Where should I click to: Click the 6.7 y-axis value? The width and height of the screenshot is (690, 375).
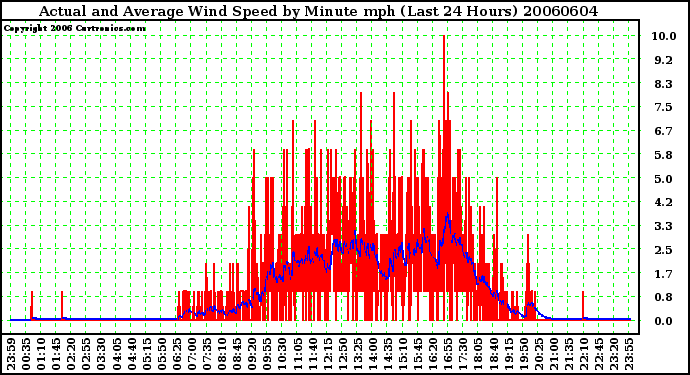click(664, 131)
